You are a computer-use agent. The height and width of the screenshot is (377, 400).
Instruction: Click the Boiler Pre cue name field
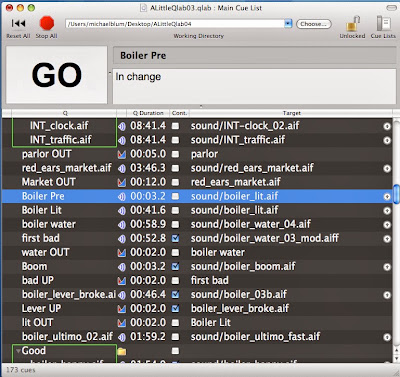coord(255,55)
